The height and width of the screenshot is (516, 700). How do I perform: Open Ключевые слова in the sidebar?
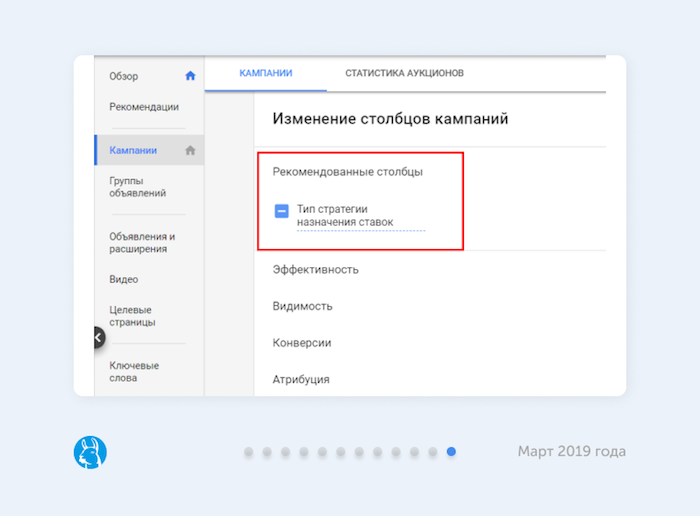pyautogui.click(x=134, y=372)
